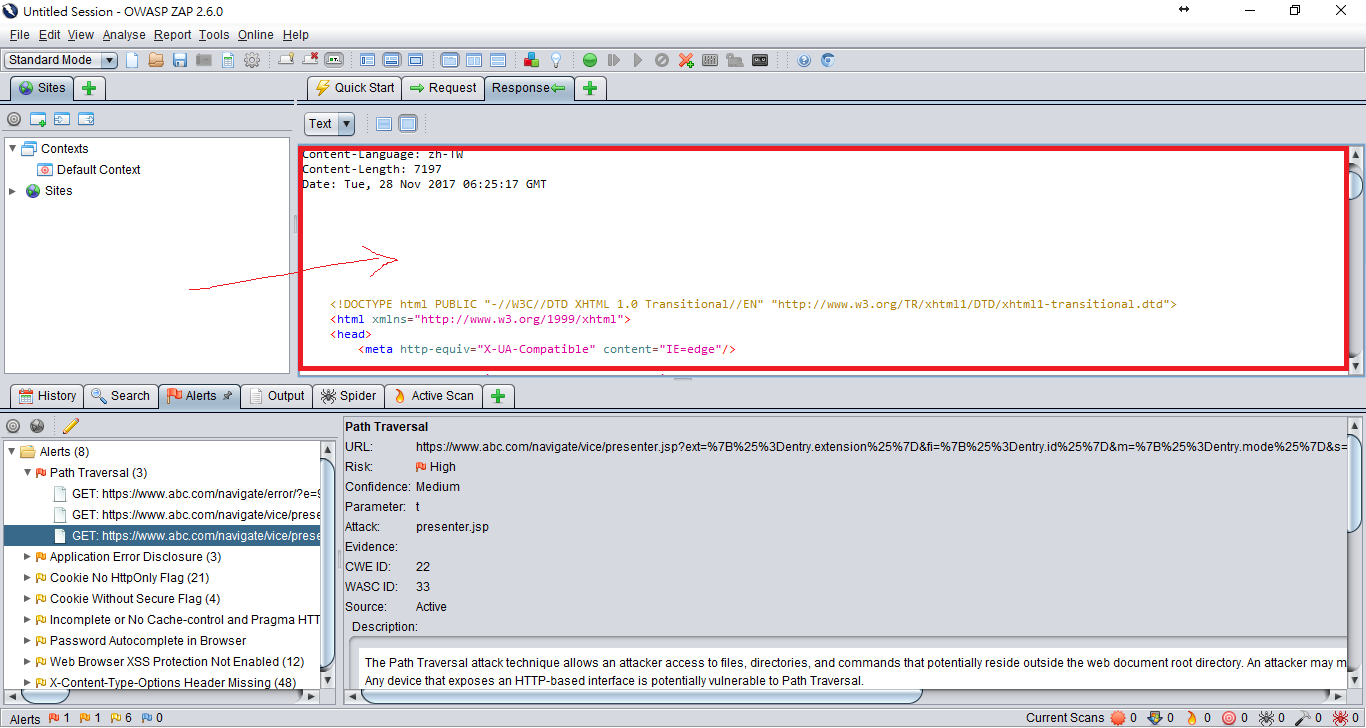Click the Active Scan tab
The height and width of the screenshot is (728, 1366).
433,395
